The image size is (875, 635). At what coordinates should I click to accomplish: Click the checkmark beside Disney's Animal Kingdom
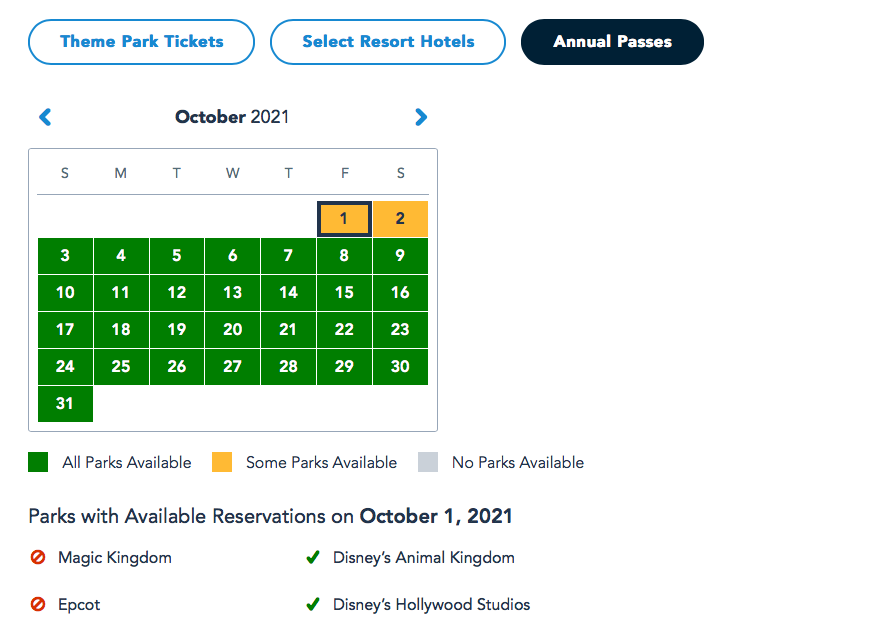[x=313, y=558]
